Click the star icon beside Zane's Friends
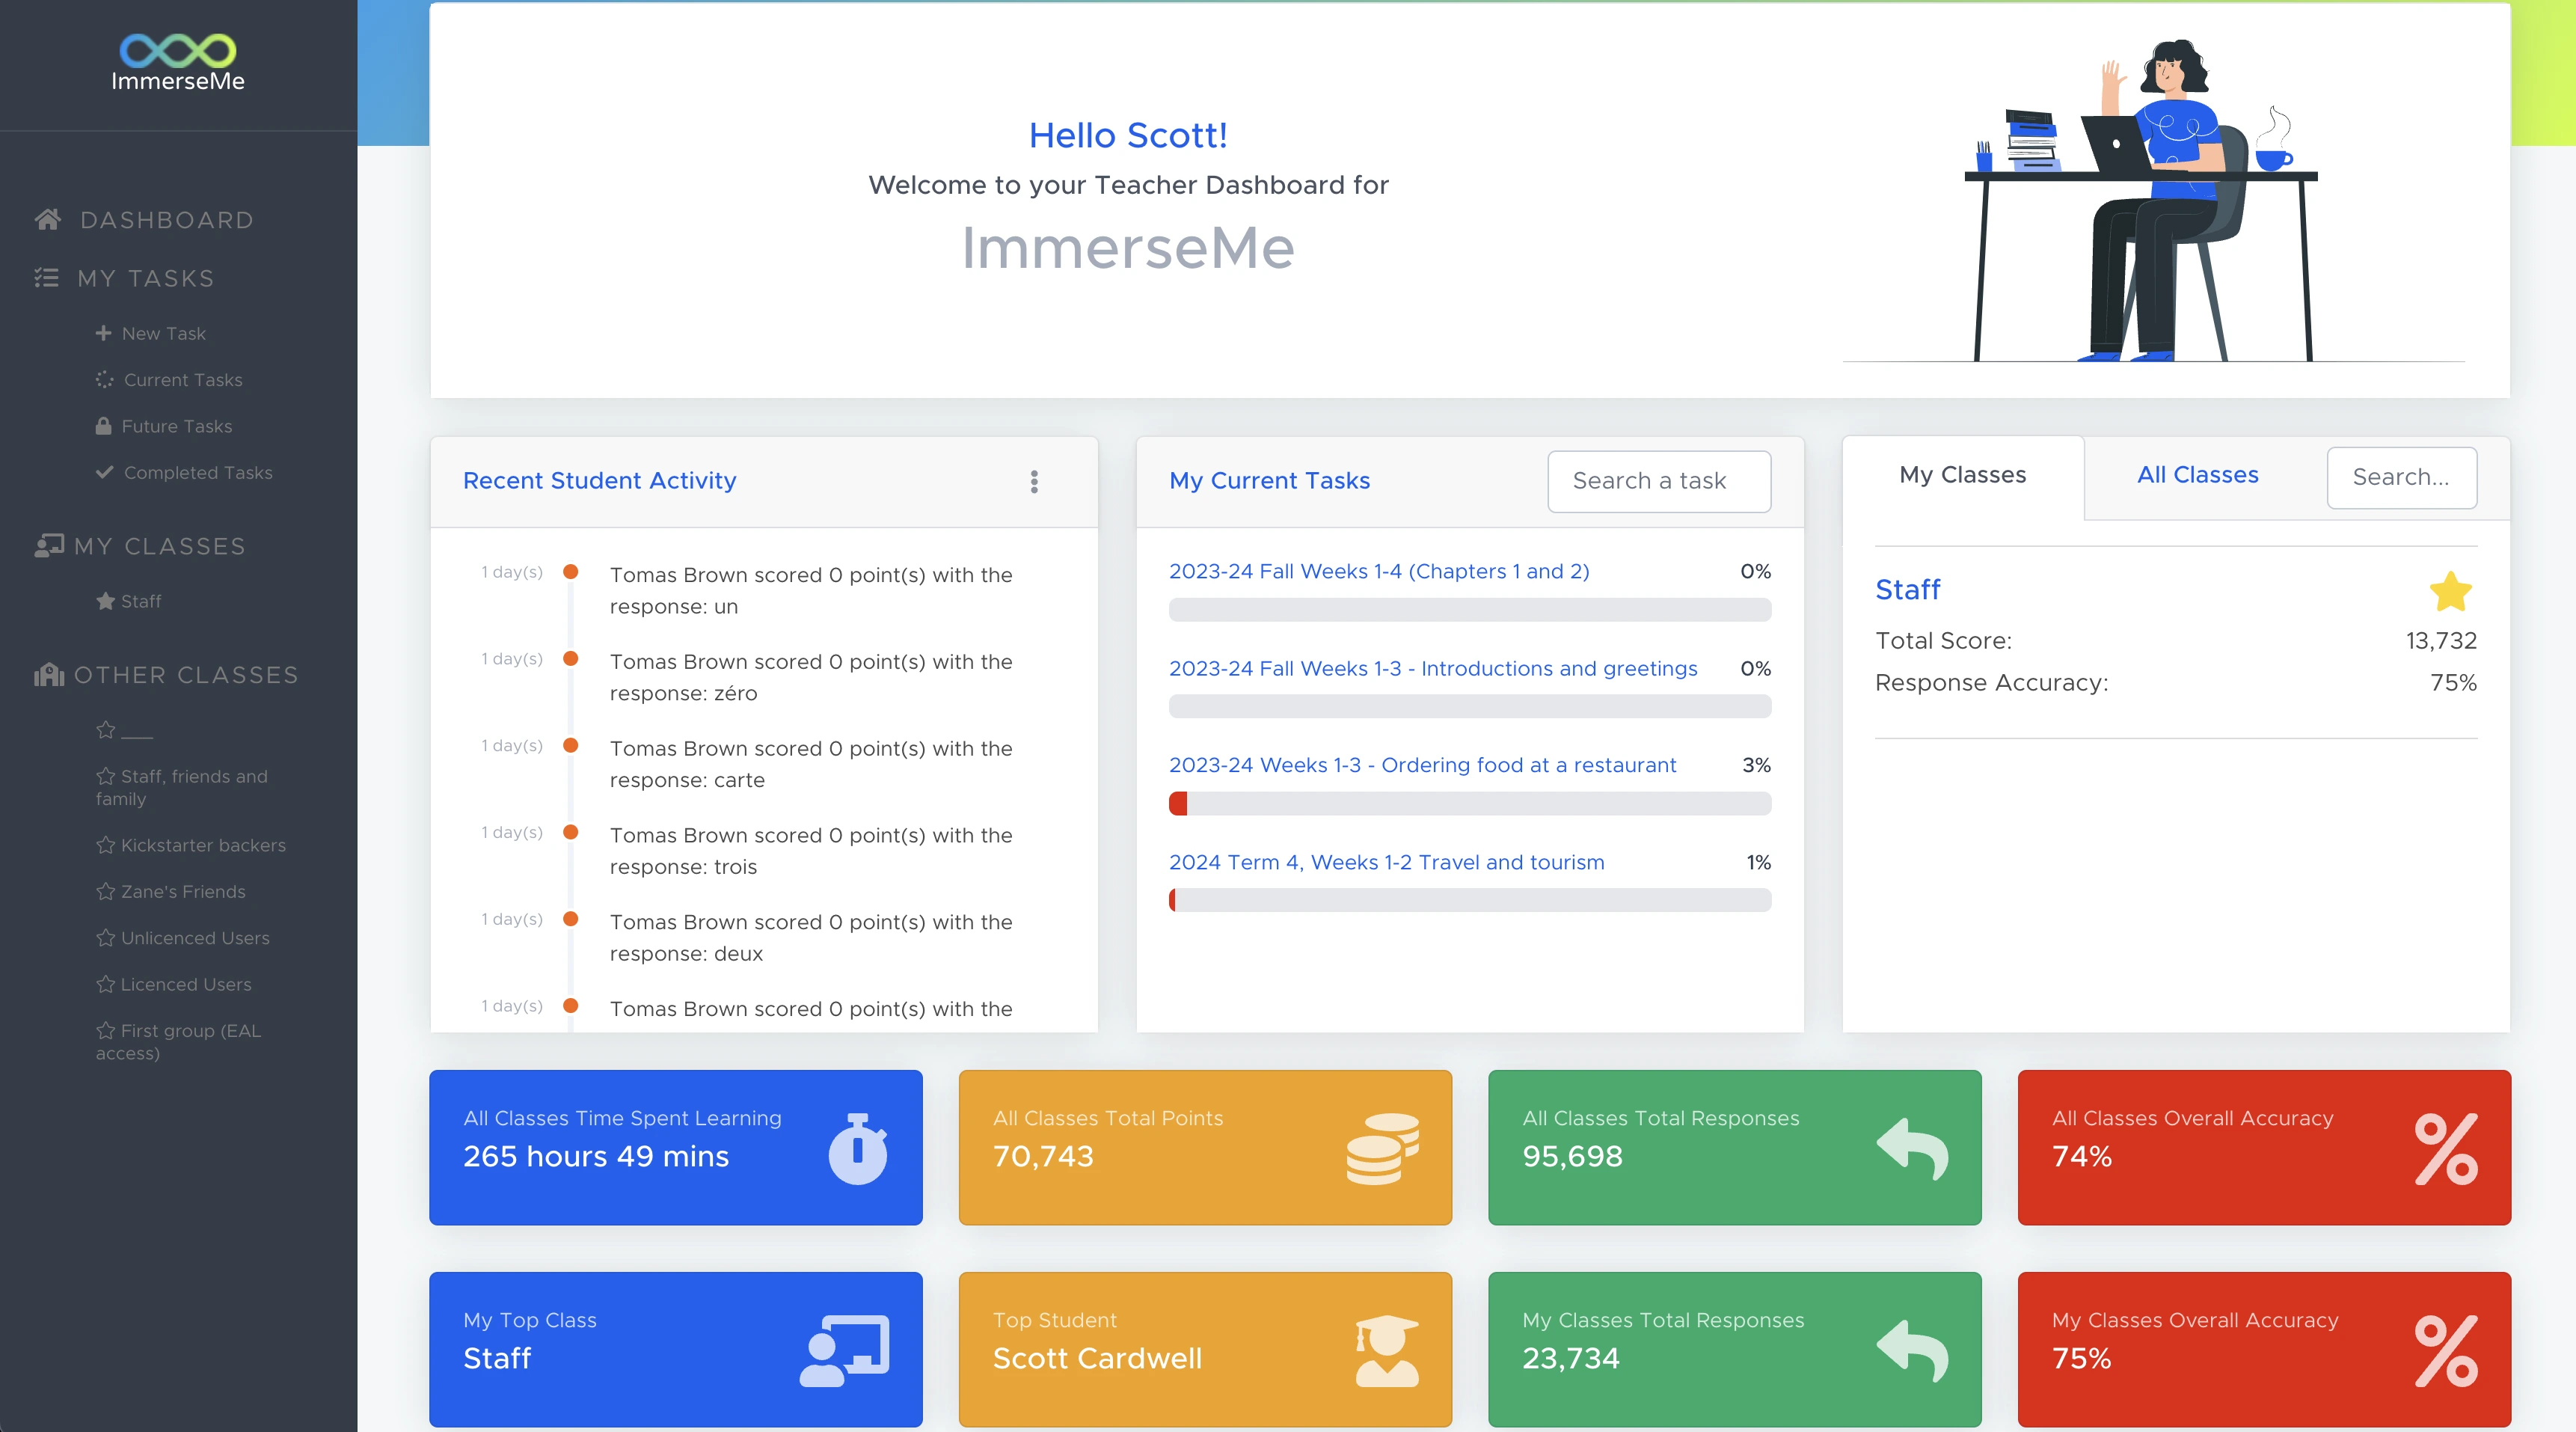The height and width of the screenshot is (1432, 2576). coord(105,891)
